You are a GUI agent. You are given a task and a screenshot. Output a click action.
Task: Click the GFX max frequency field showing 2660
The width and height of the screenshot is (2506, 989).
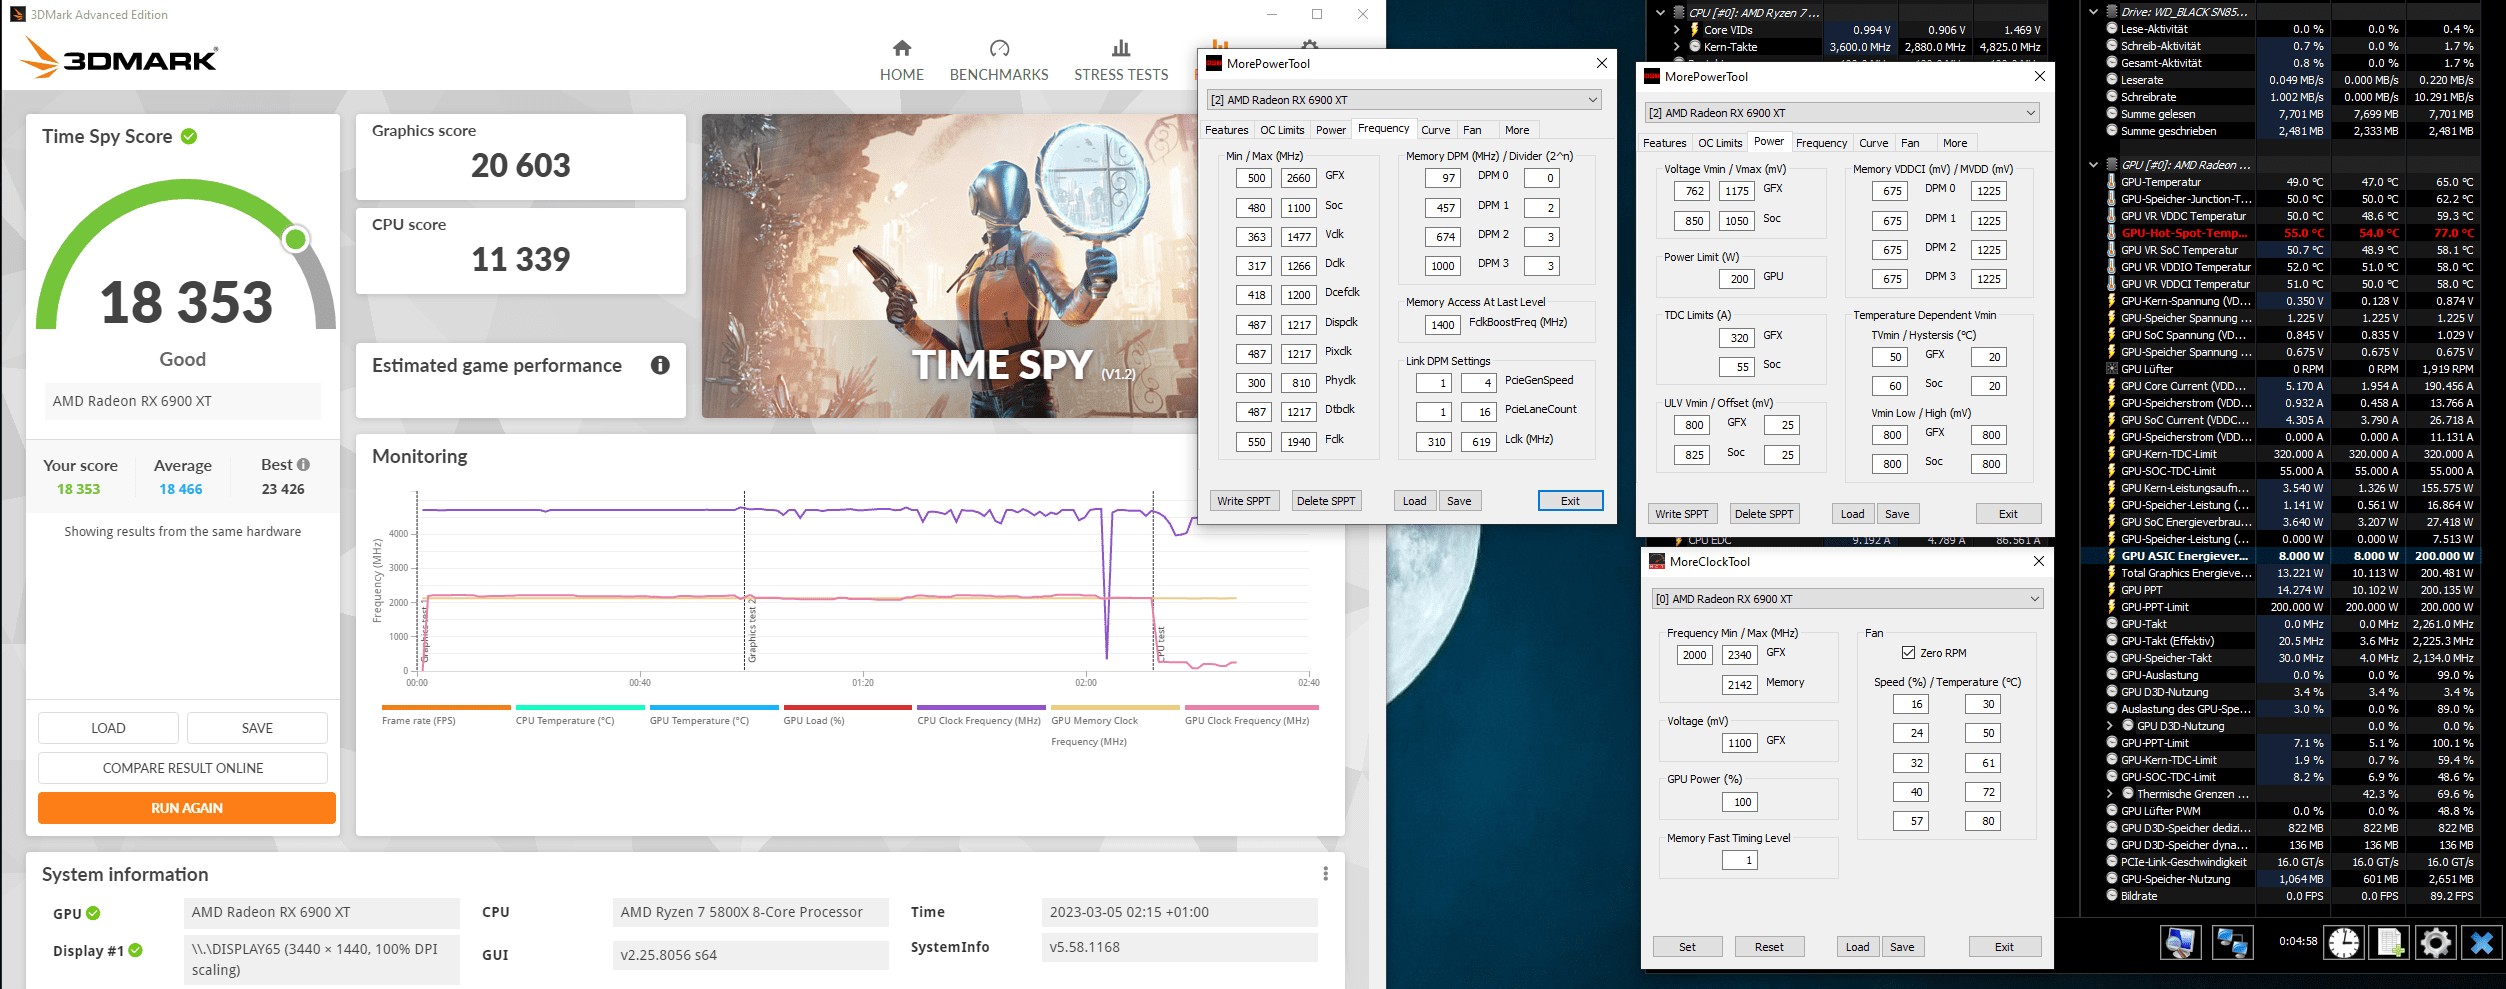click(1298, 178)
